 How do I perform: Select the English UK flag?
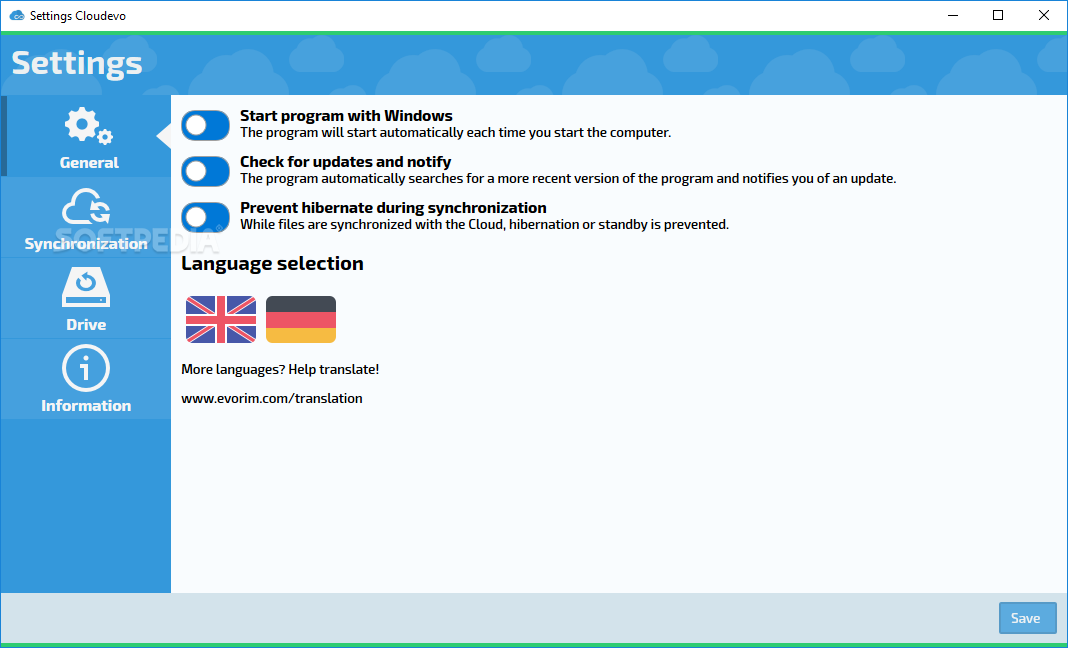221,320
